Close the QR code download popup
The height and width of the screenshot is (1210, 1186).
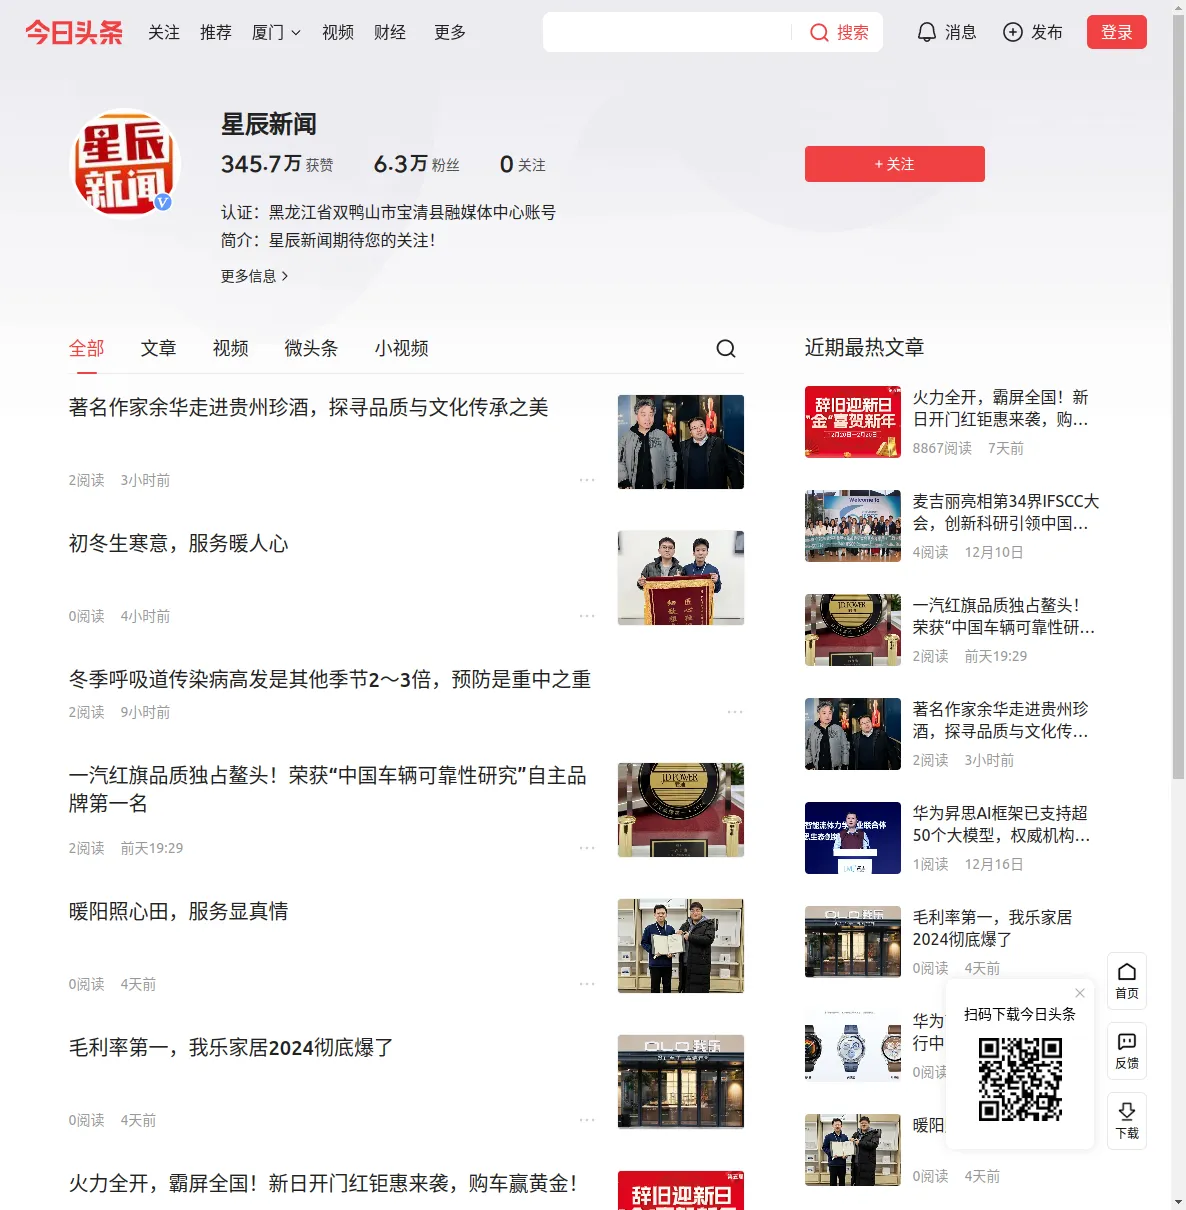(1080, 993)
